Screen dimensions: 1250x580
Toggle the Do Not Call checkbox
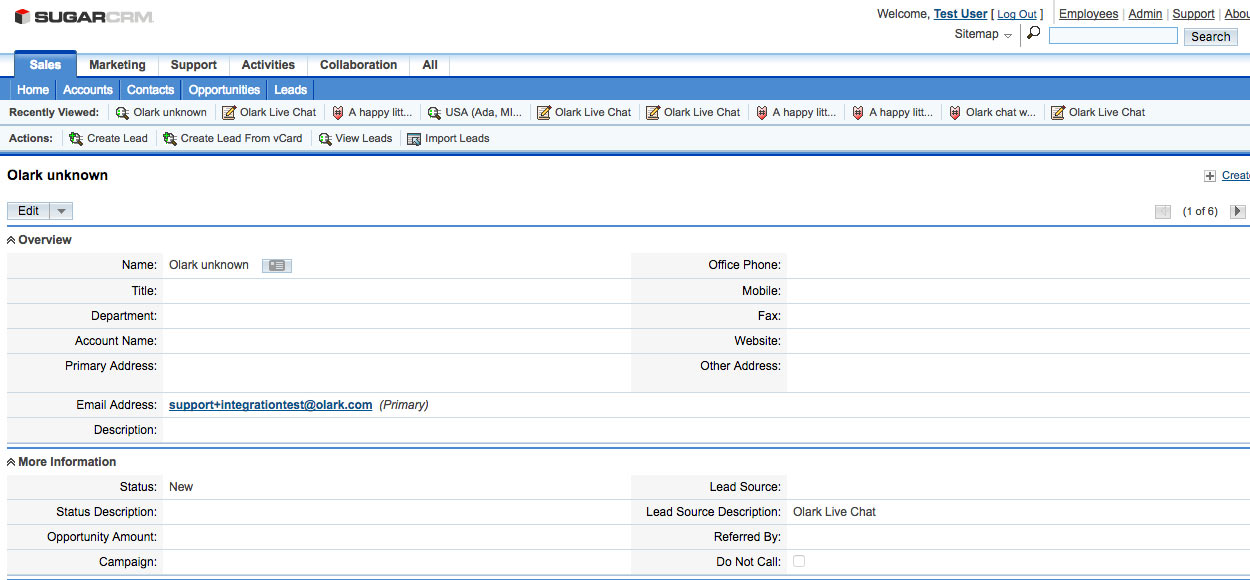(x=799, y=562)
